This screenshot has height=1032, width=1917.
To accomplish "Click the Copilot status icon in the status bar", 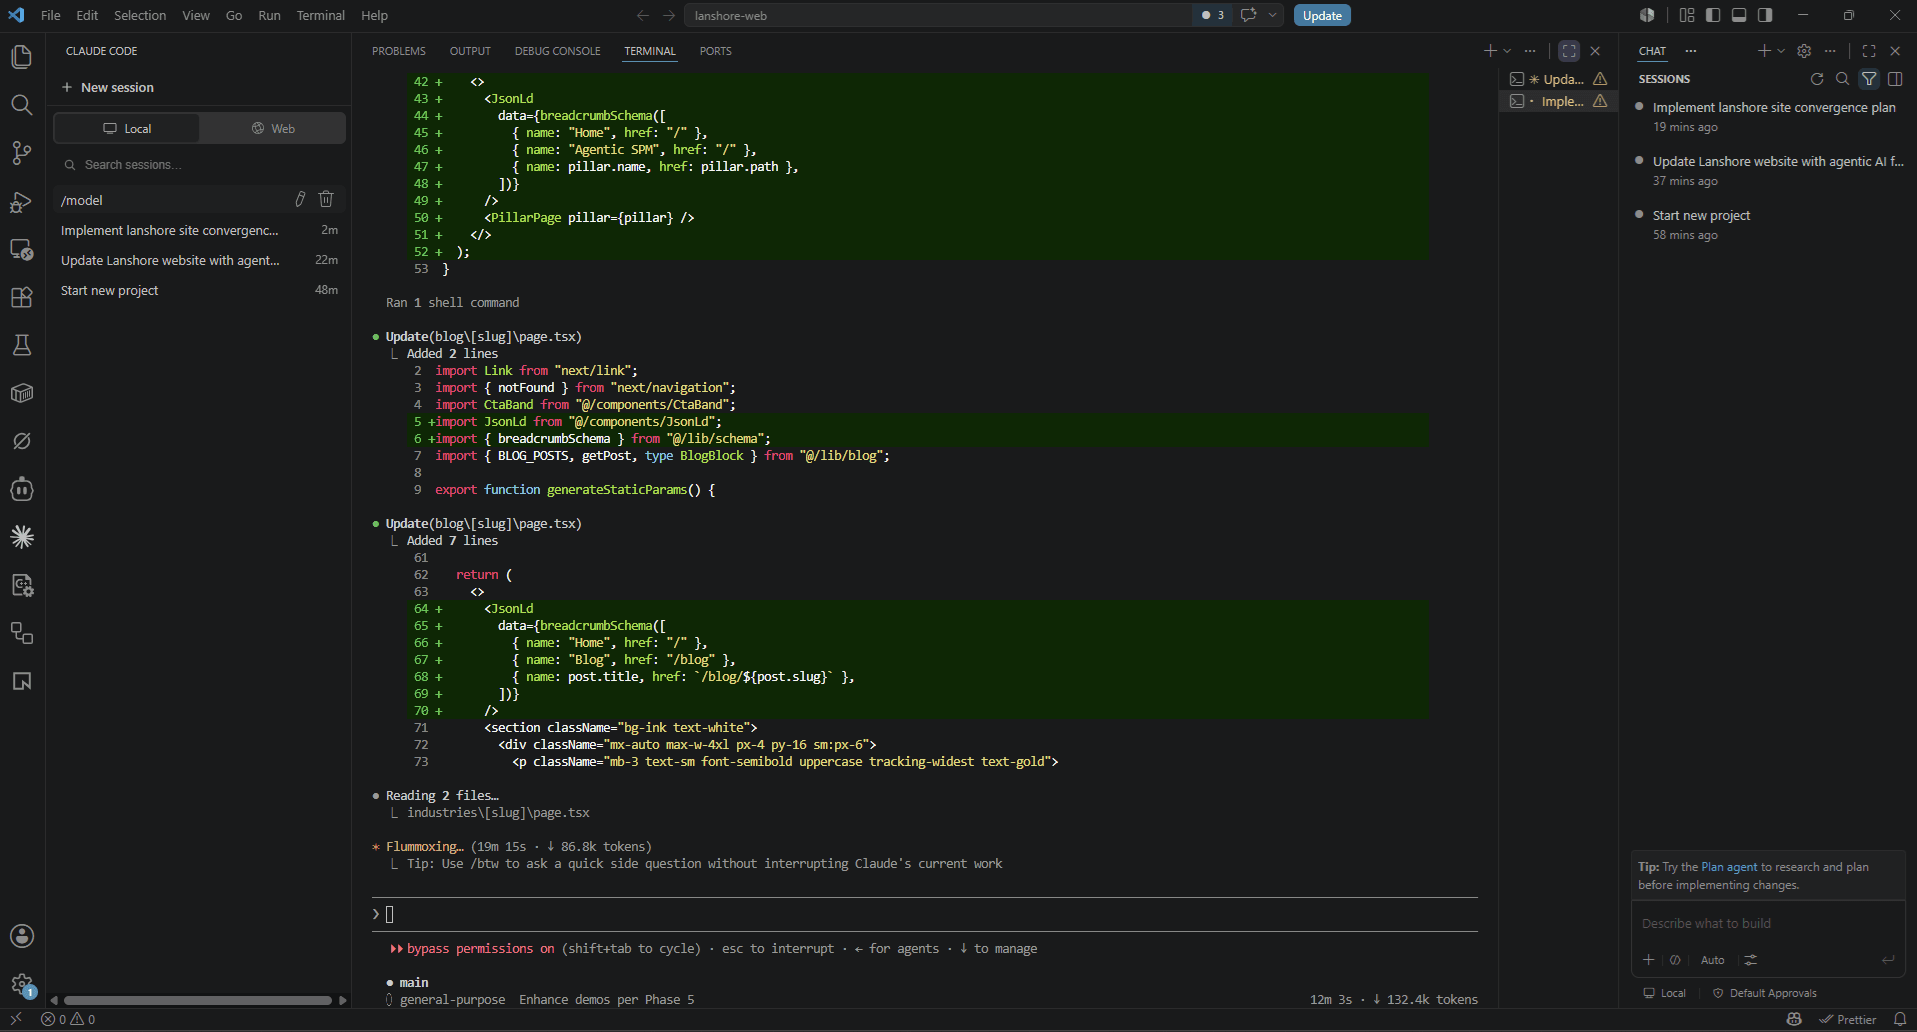I will tap(1794, 1019).
